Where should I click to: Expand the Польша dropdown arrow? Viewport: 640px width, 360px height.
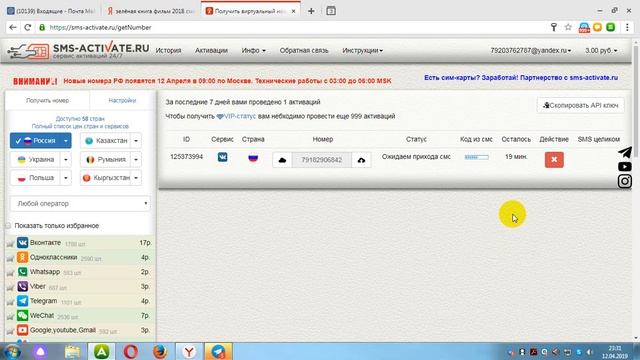(66, 178)
